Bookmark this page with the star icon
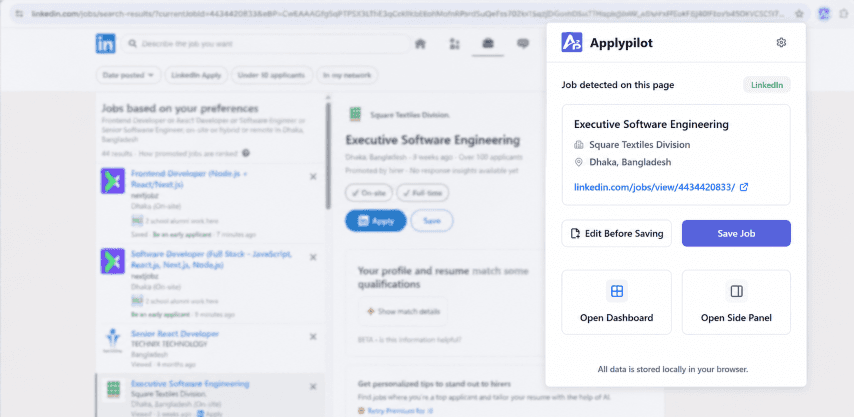854x417 pixels. 800,14
